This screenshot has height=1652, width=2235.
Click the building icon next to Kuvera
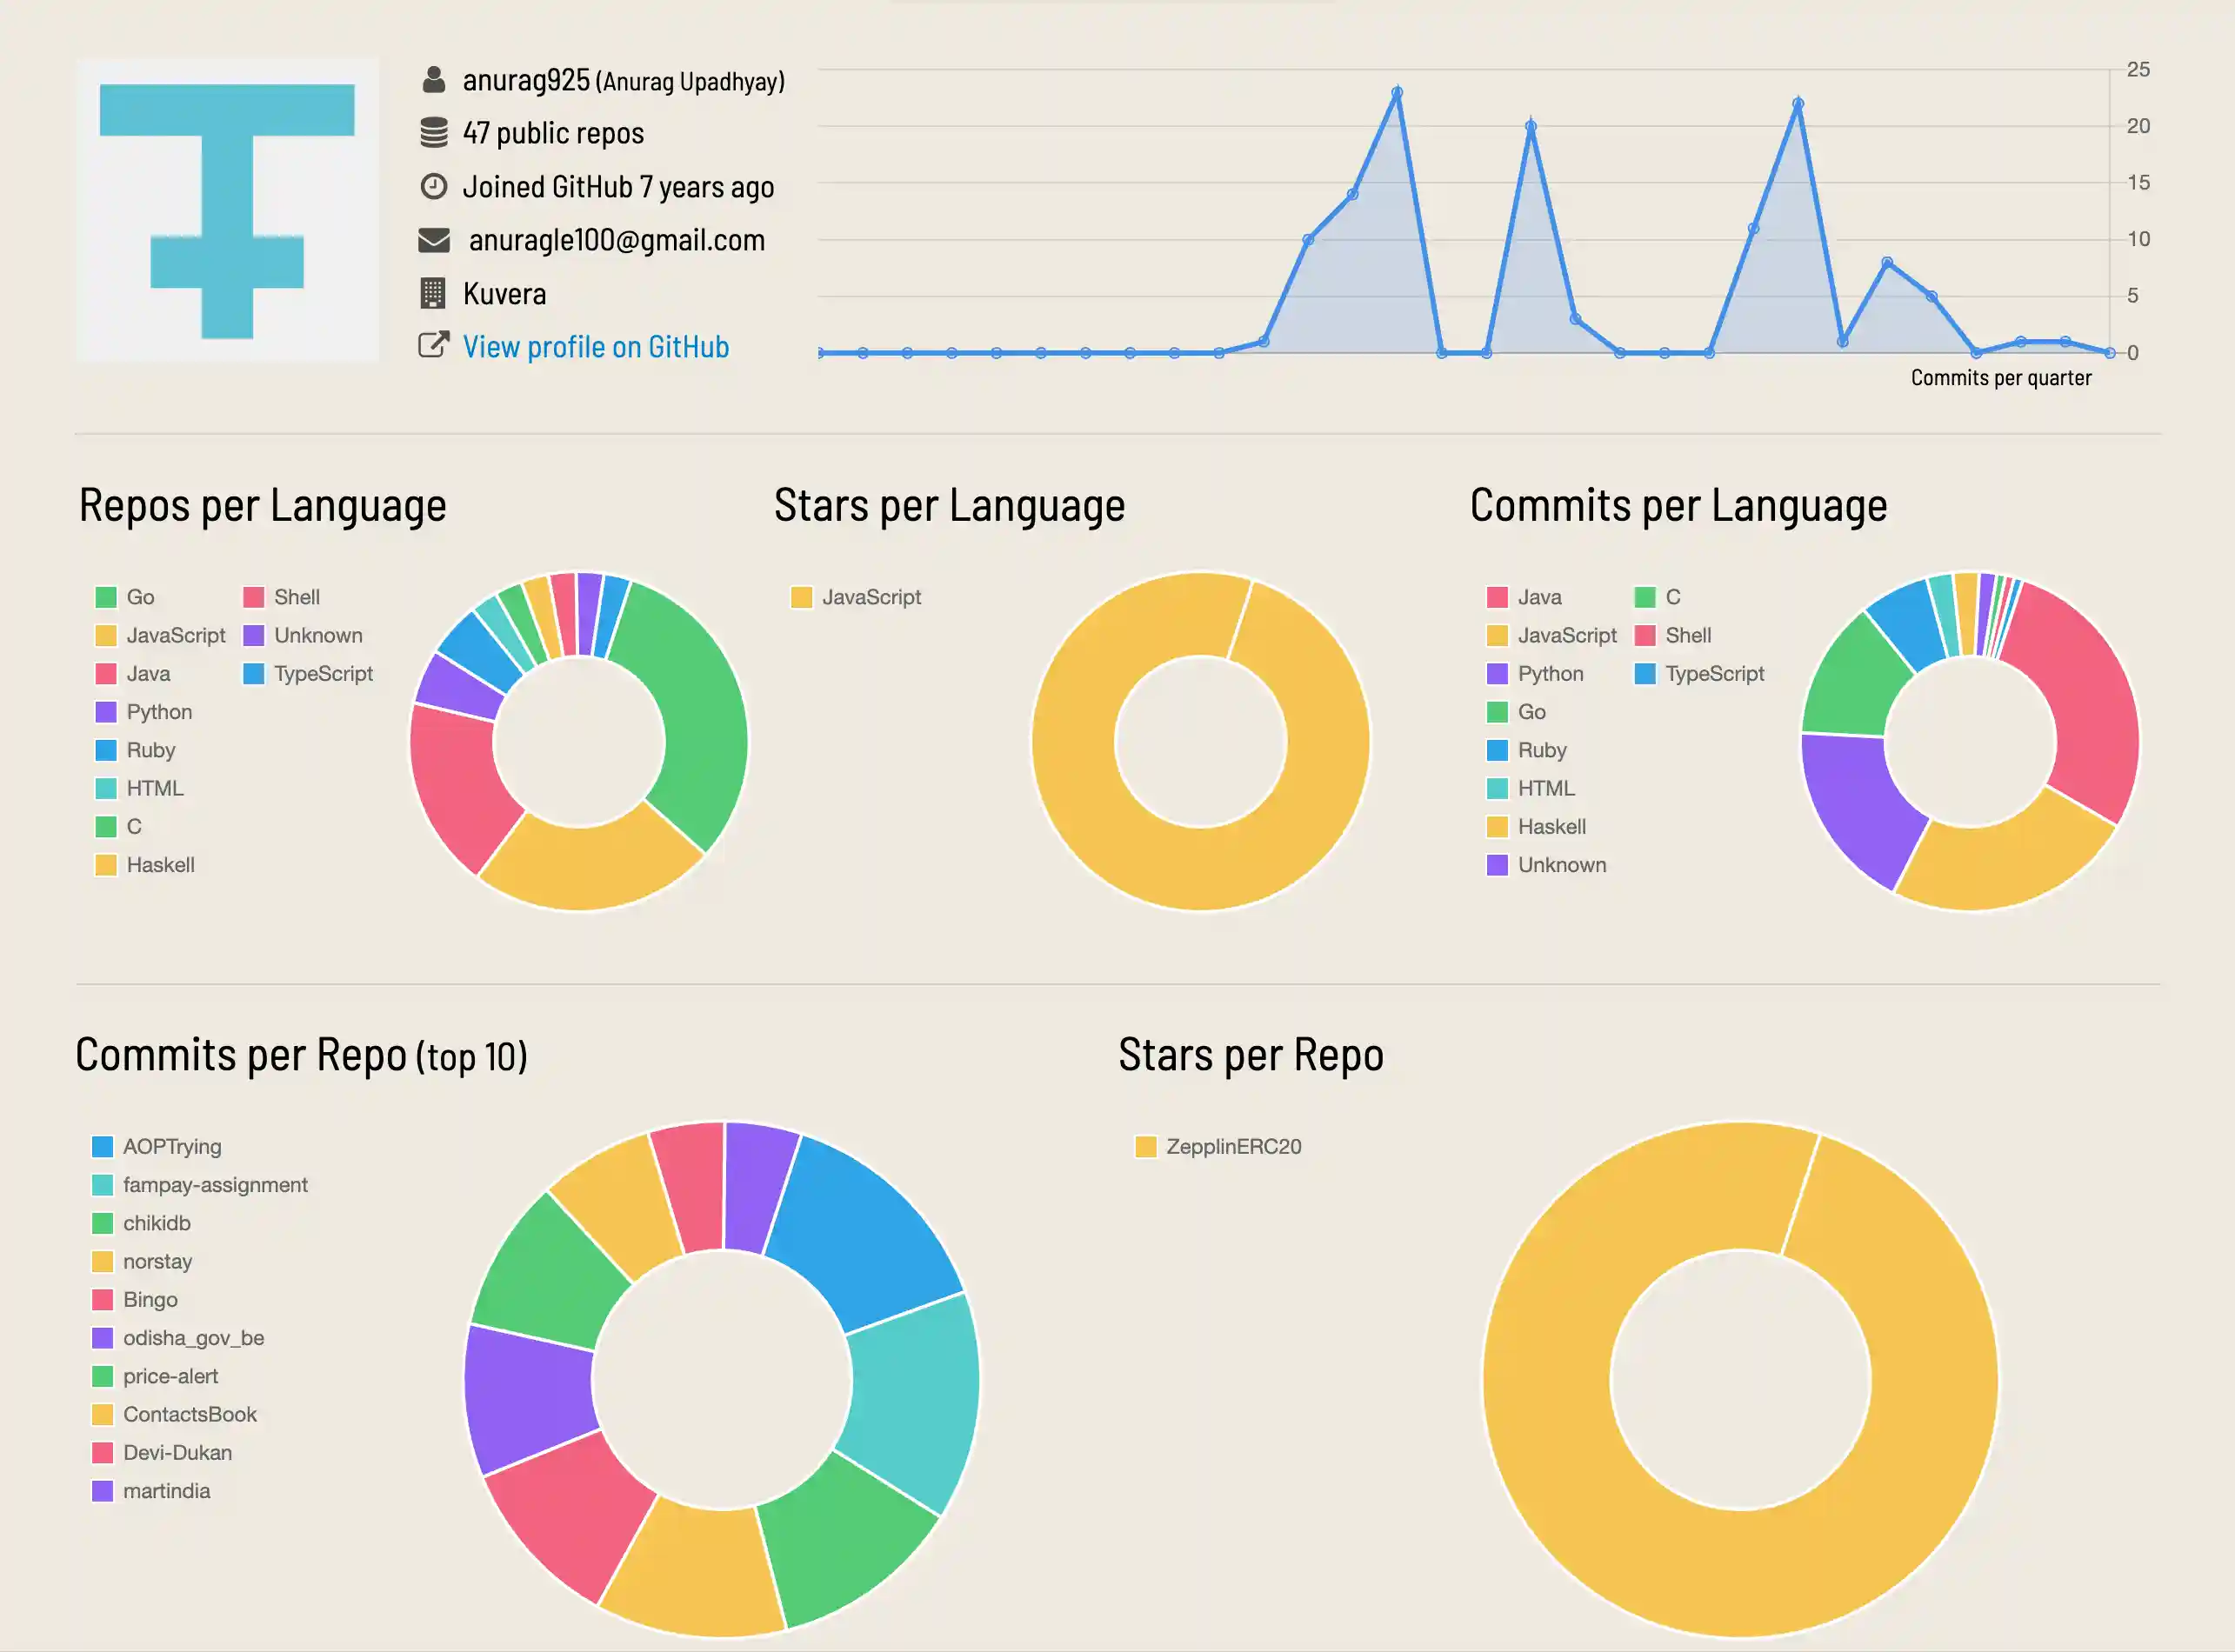(433, 293)
